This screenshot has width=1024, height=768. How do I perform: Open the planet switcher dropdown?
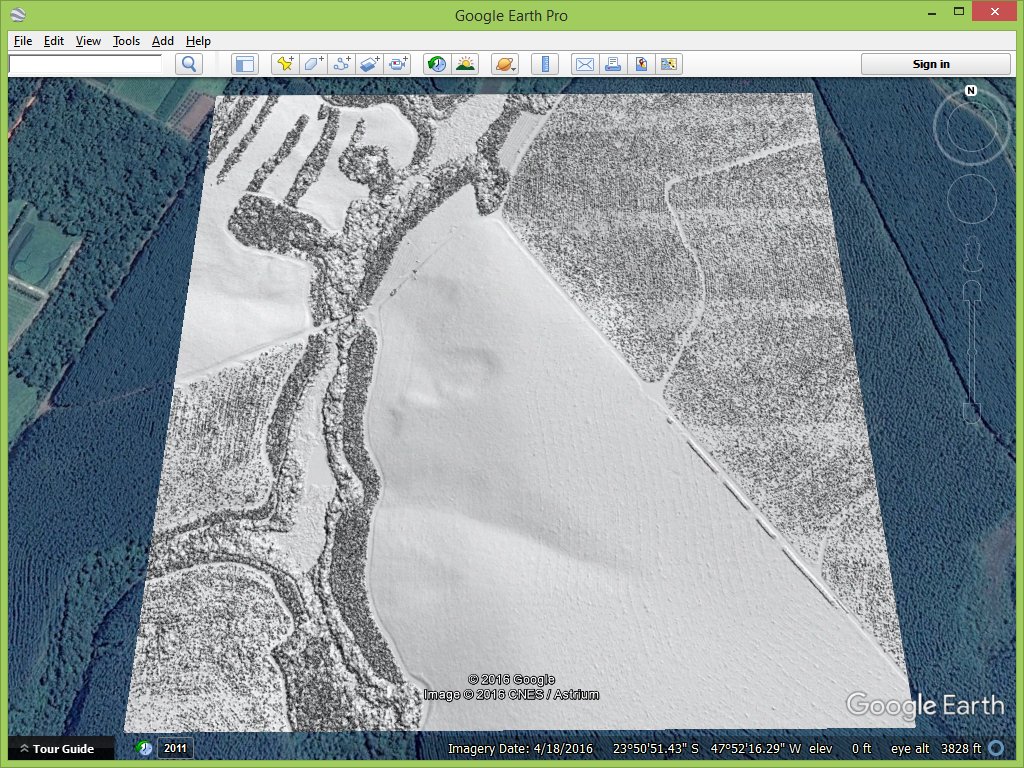pyautogui.click(x=505, y=64)
